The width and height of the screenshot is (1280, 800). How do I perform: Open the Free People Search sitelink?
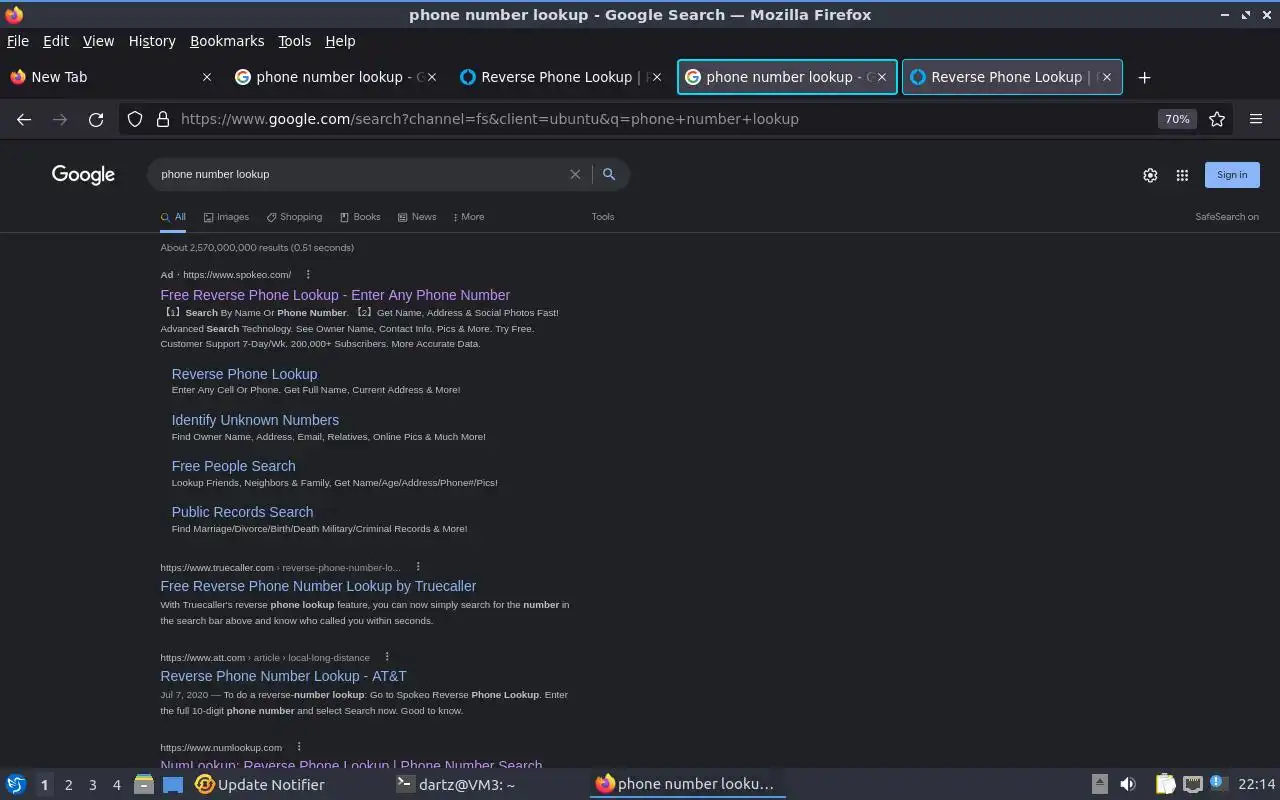tap(233, 466)
